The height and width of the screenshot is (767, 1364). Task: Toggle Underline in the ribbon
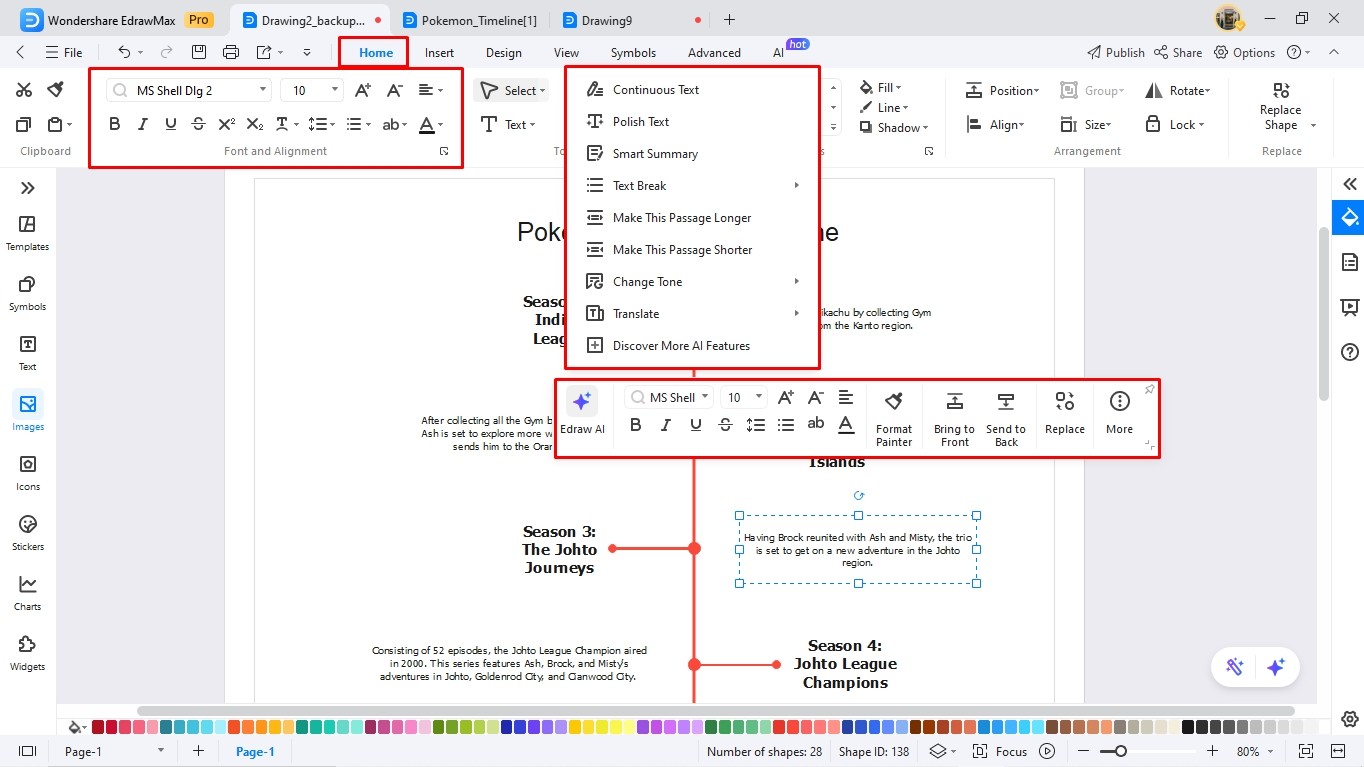tap(171, 124)
